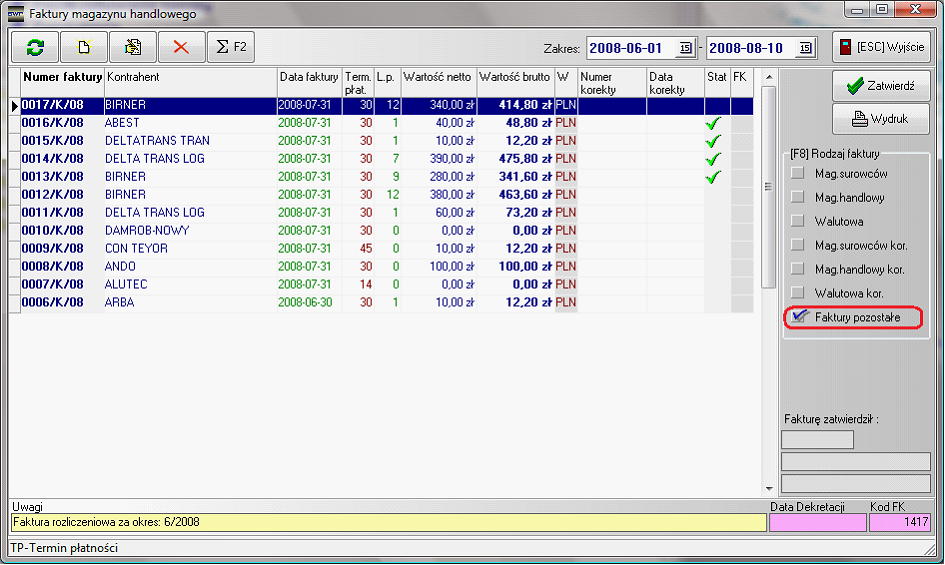Click the green status checkmark for invoice 0016/K/08

click(713, 123)
